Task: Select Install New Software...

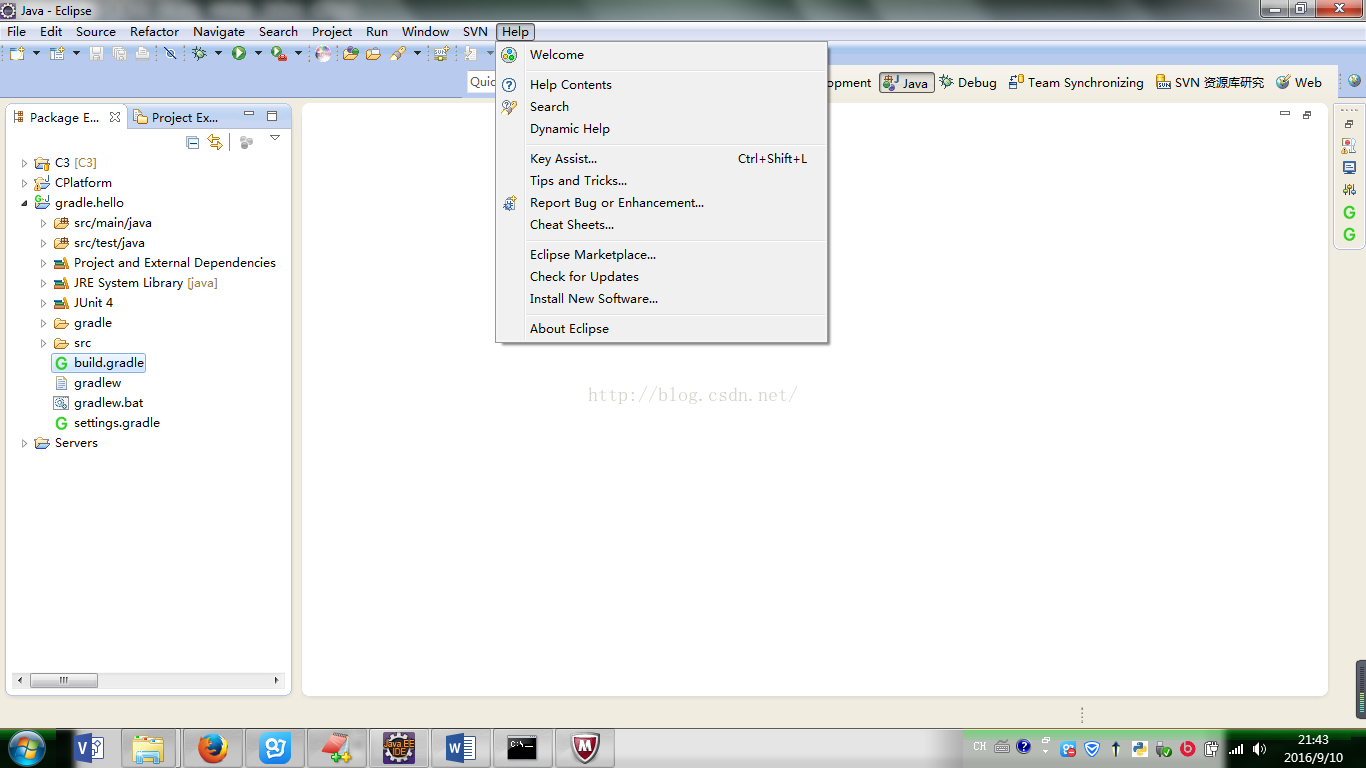Action: [661, 299]
